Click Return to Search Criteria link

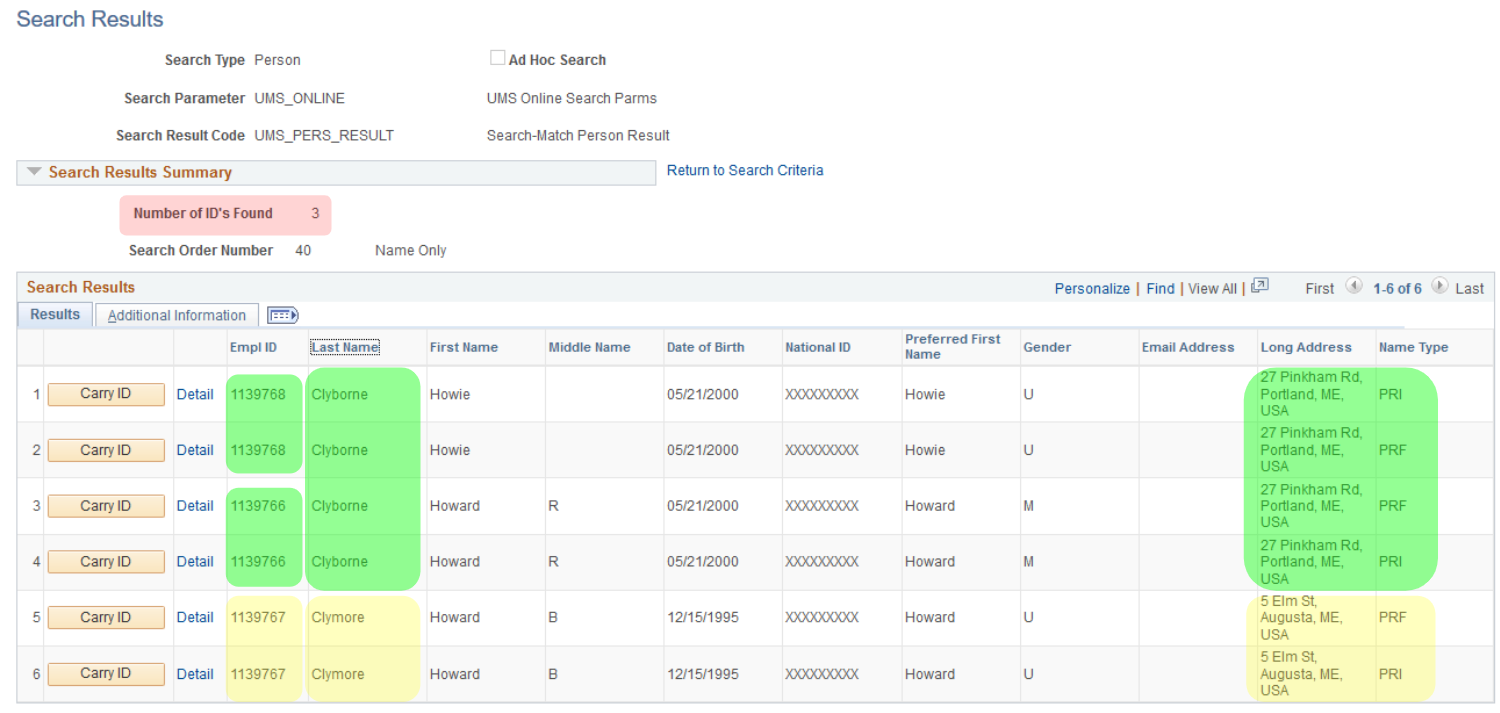coord(745,170)
